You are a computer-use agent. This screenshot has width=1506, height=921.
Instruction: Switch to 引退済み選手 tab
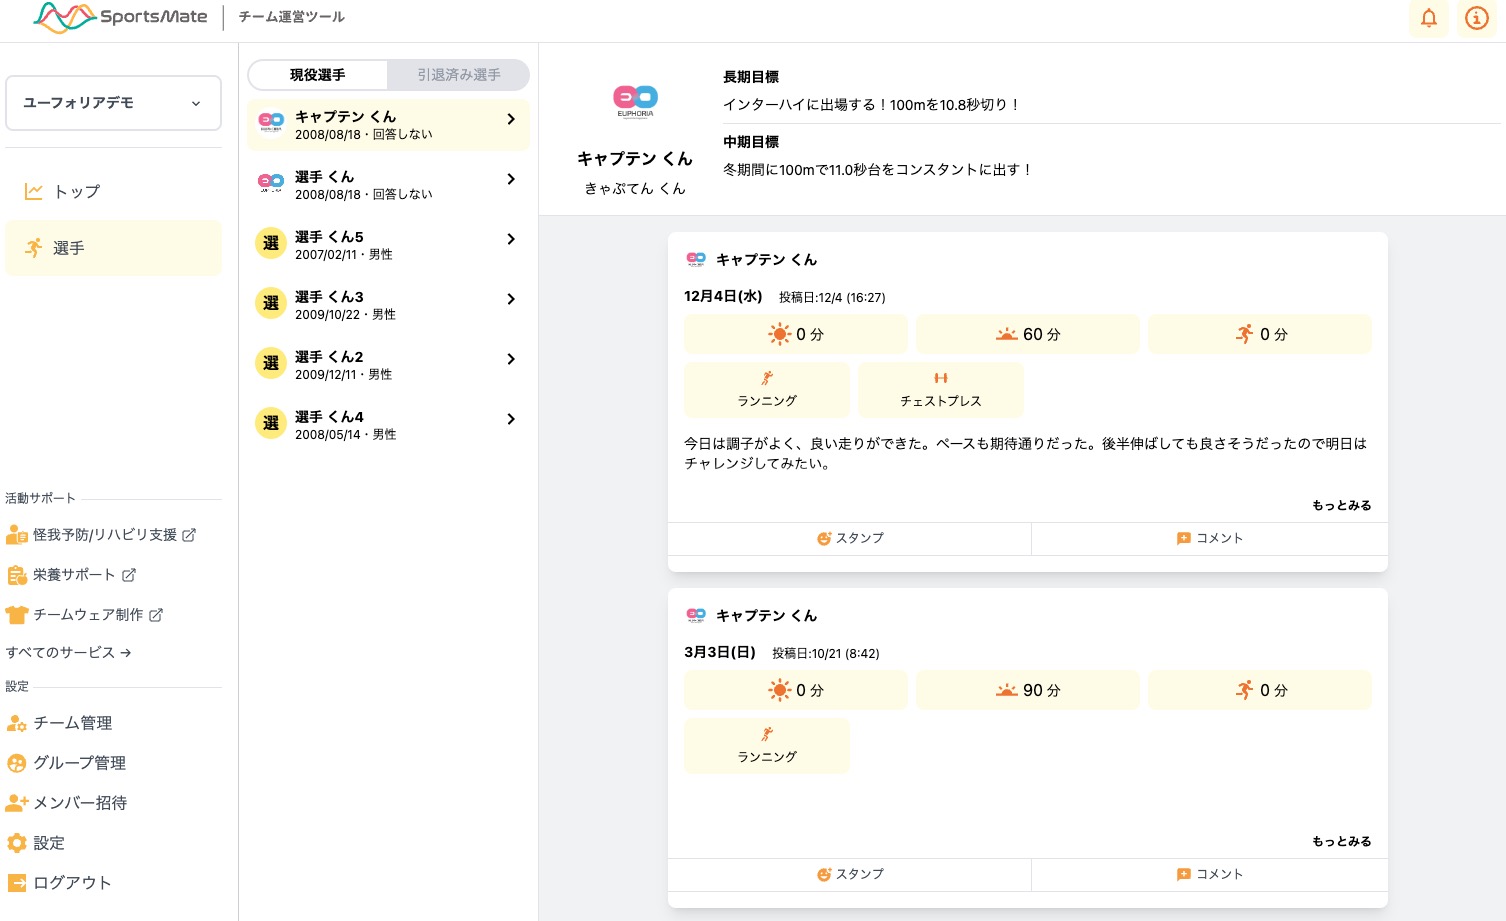click(x=459, y=75)
